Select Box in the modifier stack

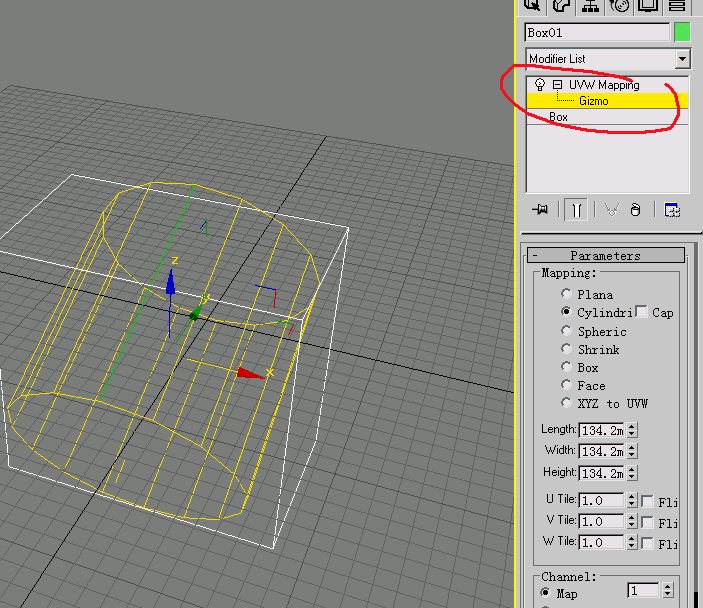(x=558, y=117)
